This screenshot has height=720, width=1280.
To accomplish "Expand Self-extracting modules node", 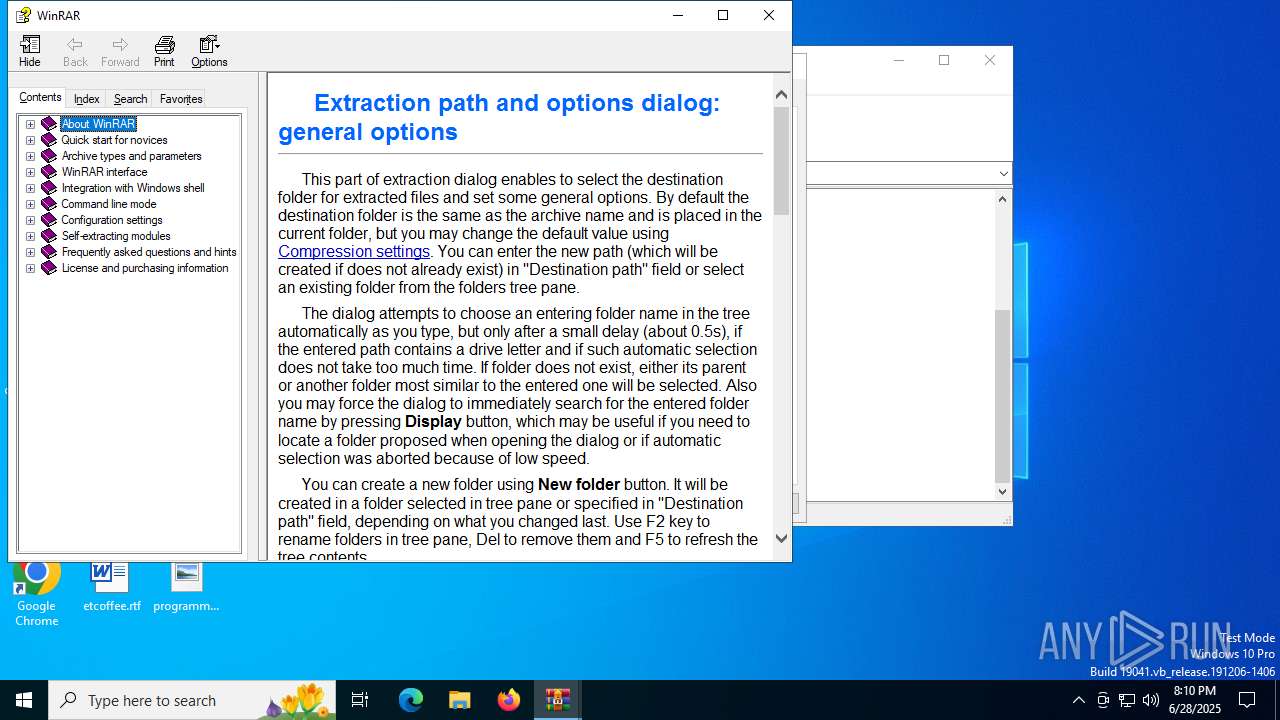I will (x=30, y=236).
